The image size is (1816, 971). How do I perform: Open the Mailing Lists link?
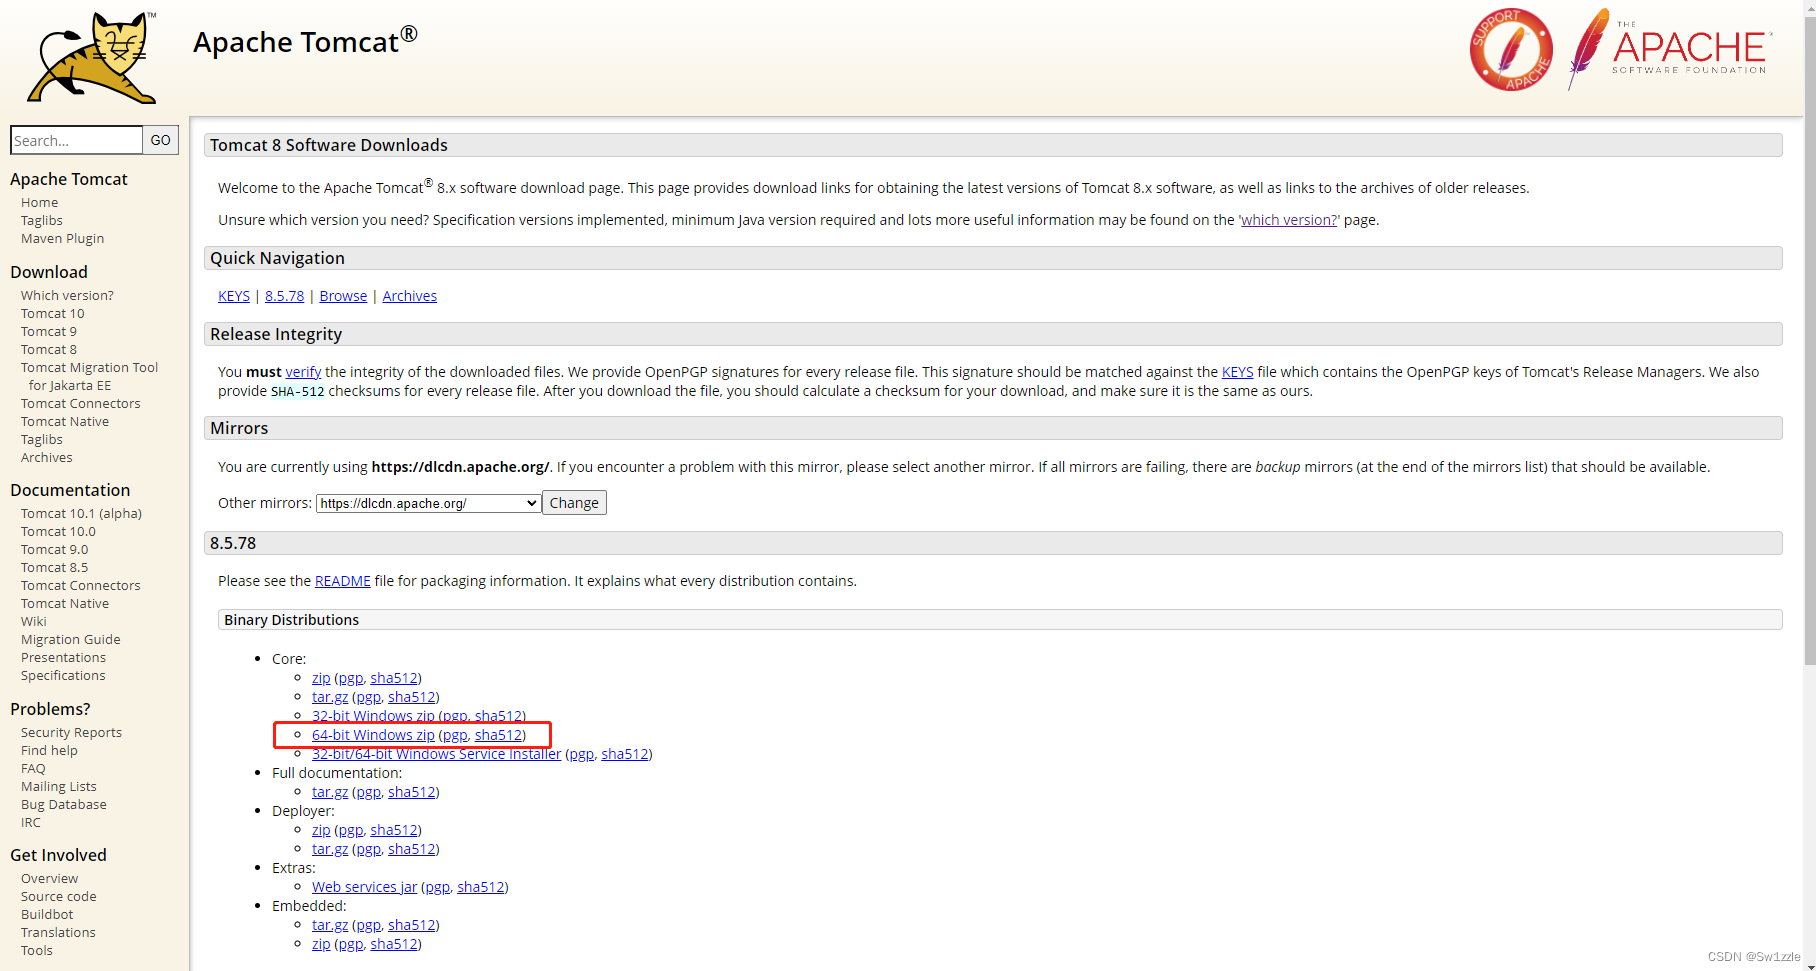pos(59,786)
